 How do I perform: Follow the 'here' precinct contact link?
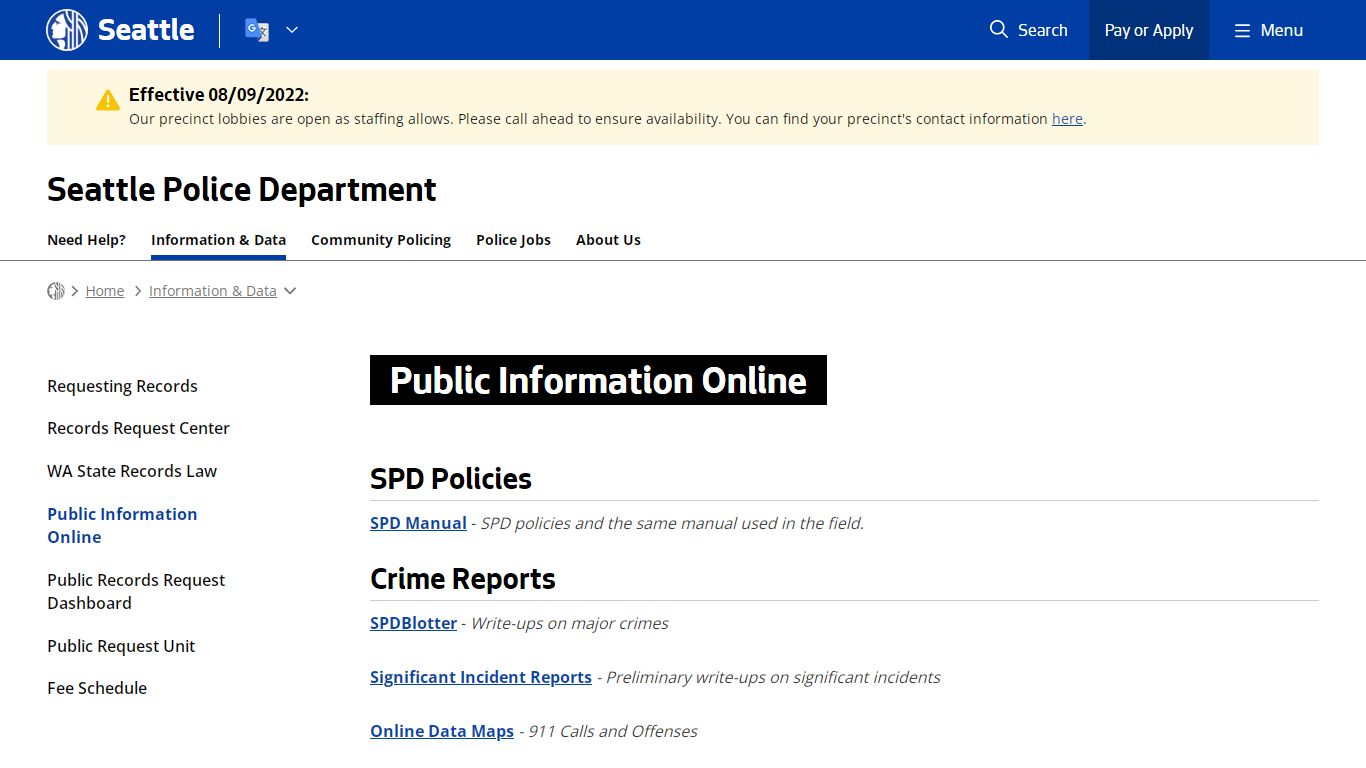click(1067, 118)
